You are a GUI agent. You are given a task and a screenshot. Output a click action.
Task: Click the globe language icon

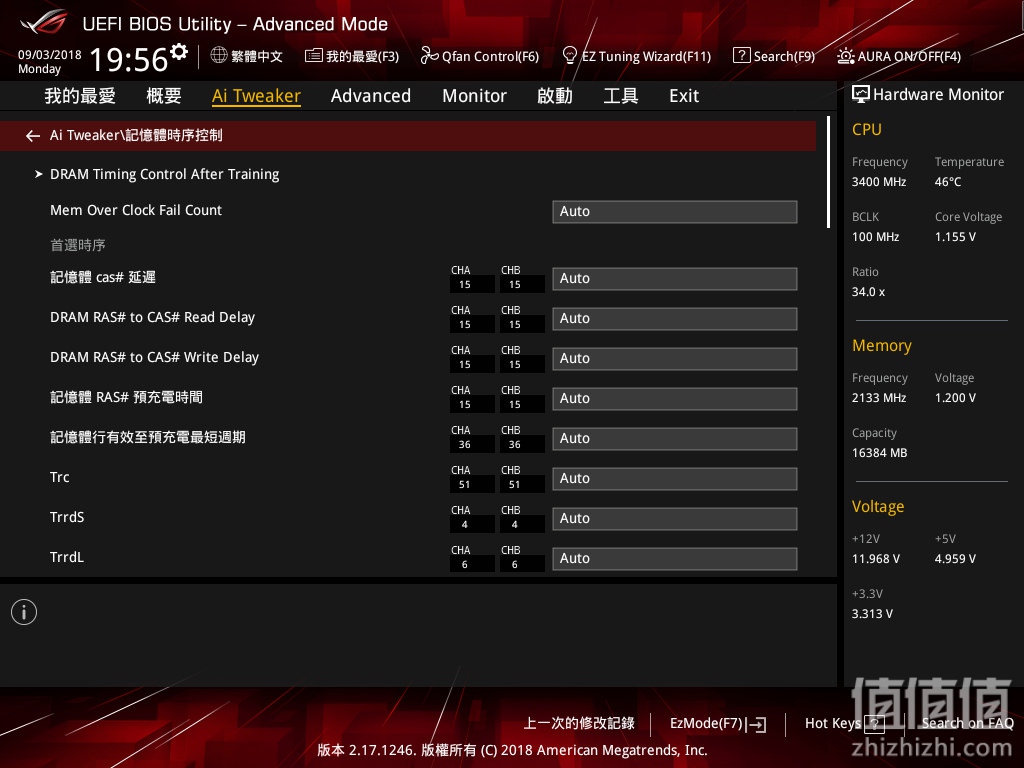click(219, 56)
